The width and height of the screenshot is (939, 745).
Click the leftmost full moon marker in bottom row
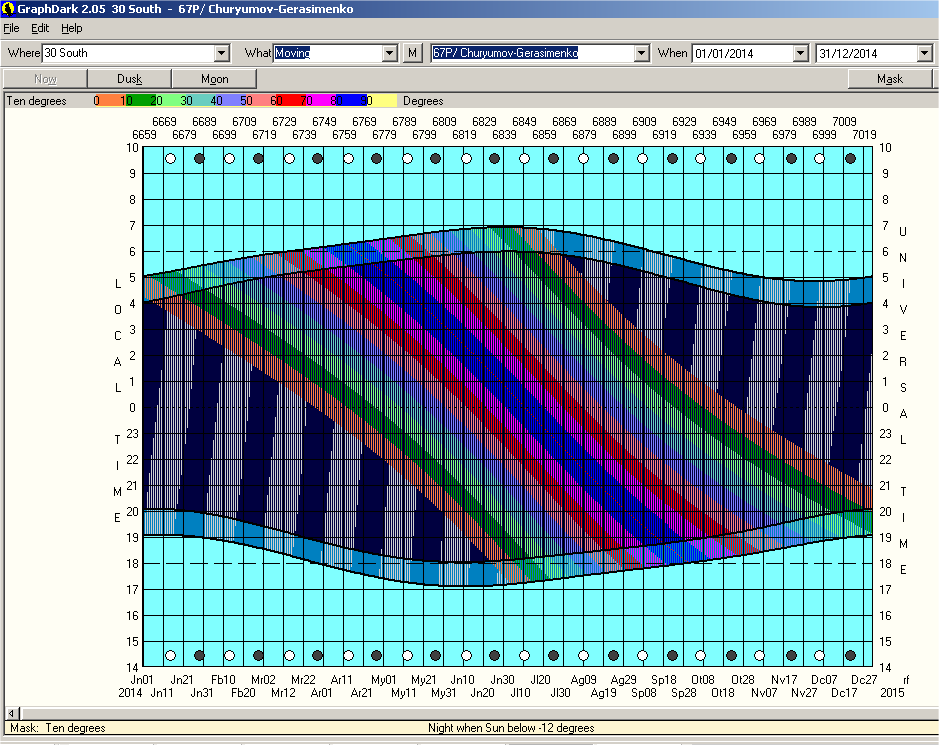tap(170, 656)
